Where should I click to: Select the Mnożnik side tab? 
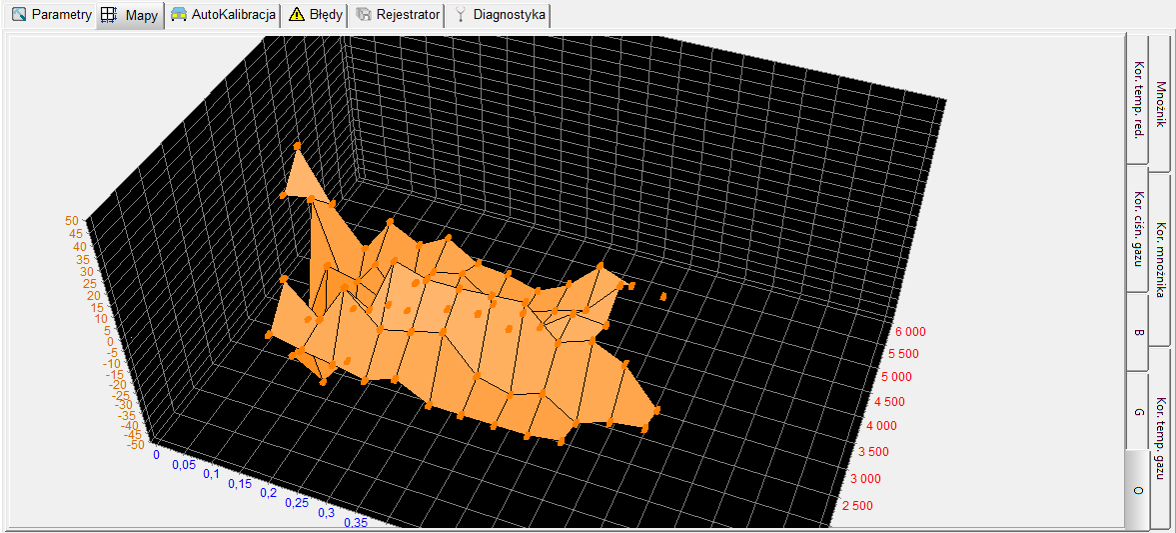click(x=1160, y=103)
